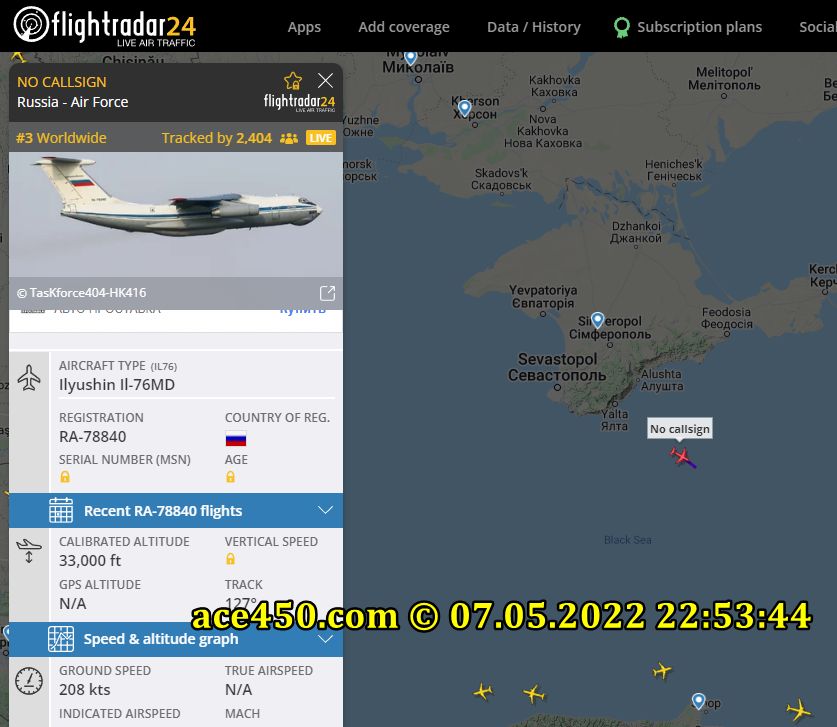Click the locked serial number padlock icon
The width and height of the screenshot is (837, 727).
(x=65, y=477)
